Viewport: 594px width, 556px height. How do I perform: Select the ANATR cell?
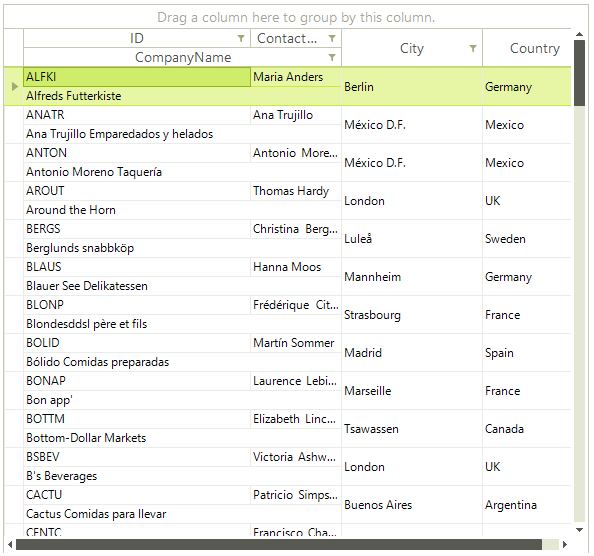pyautogui.click(x=137, y=115)
